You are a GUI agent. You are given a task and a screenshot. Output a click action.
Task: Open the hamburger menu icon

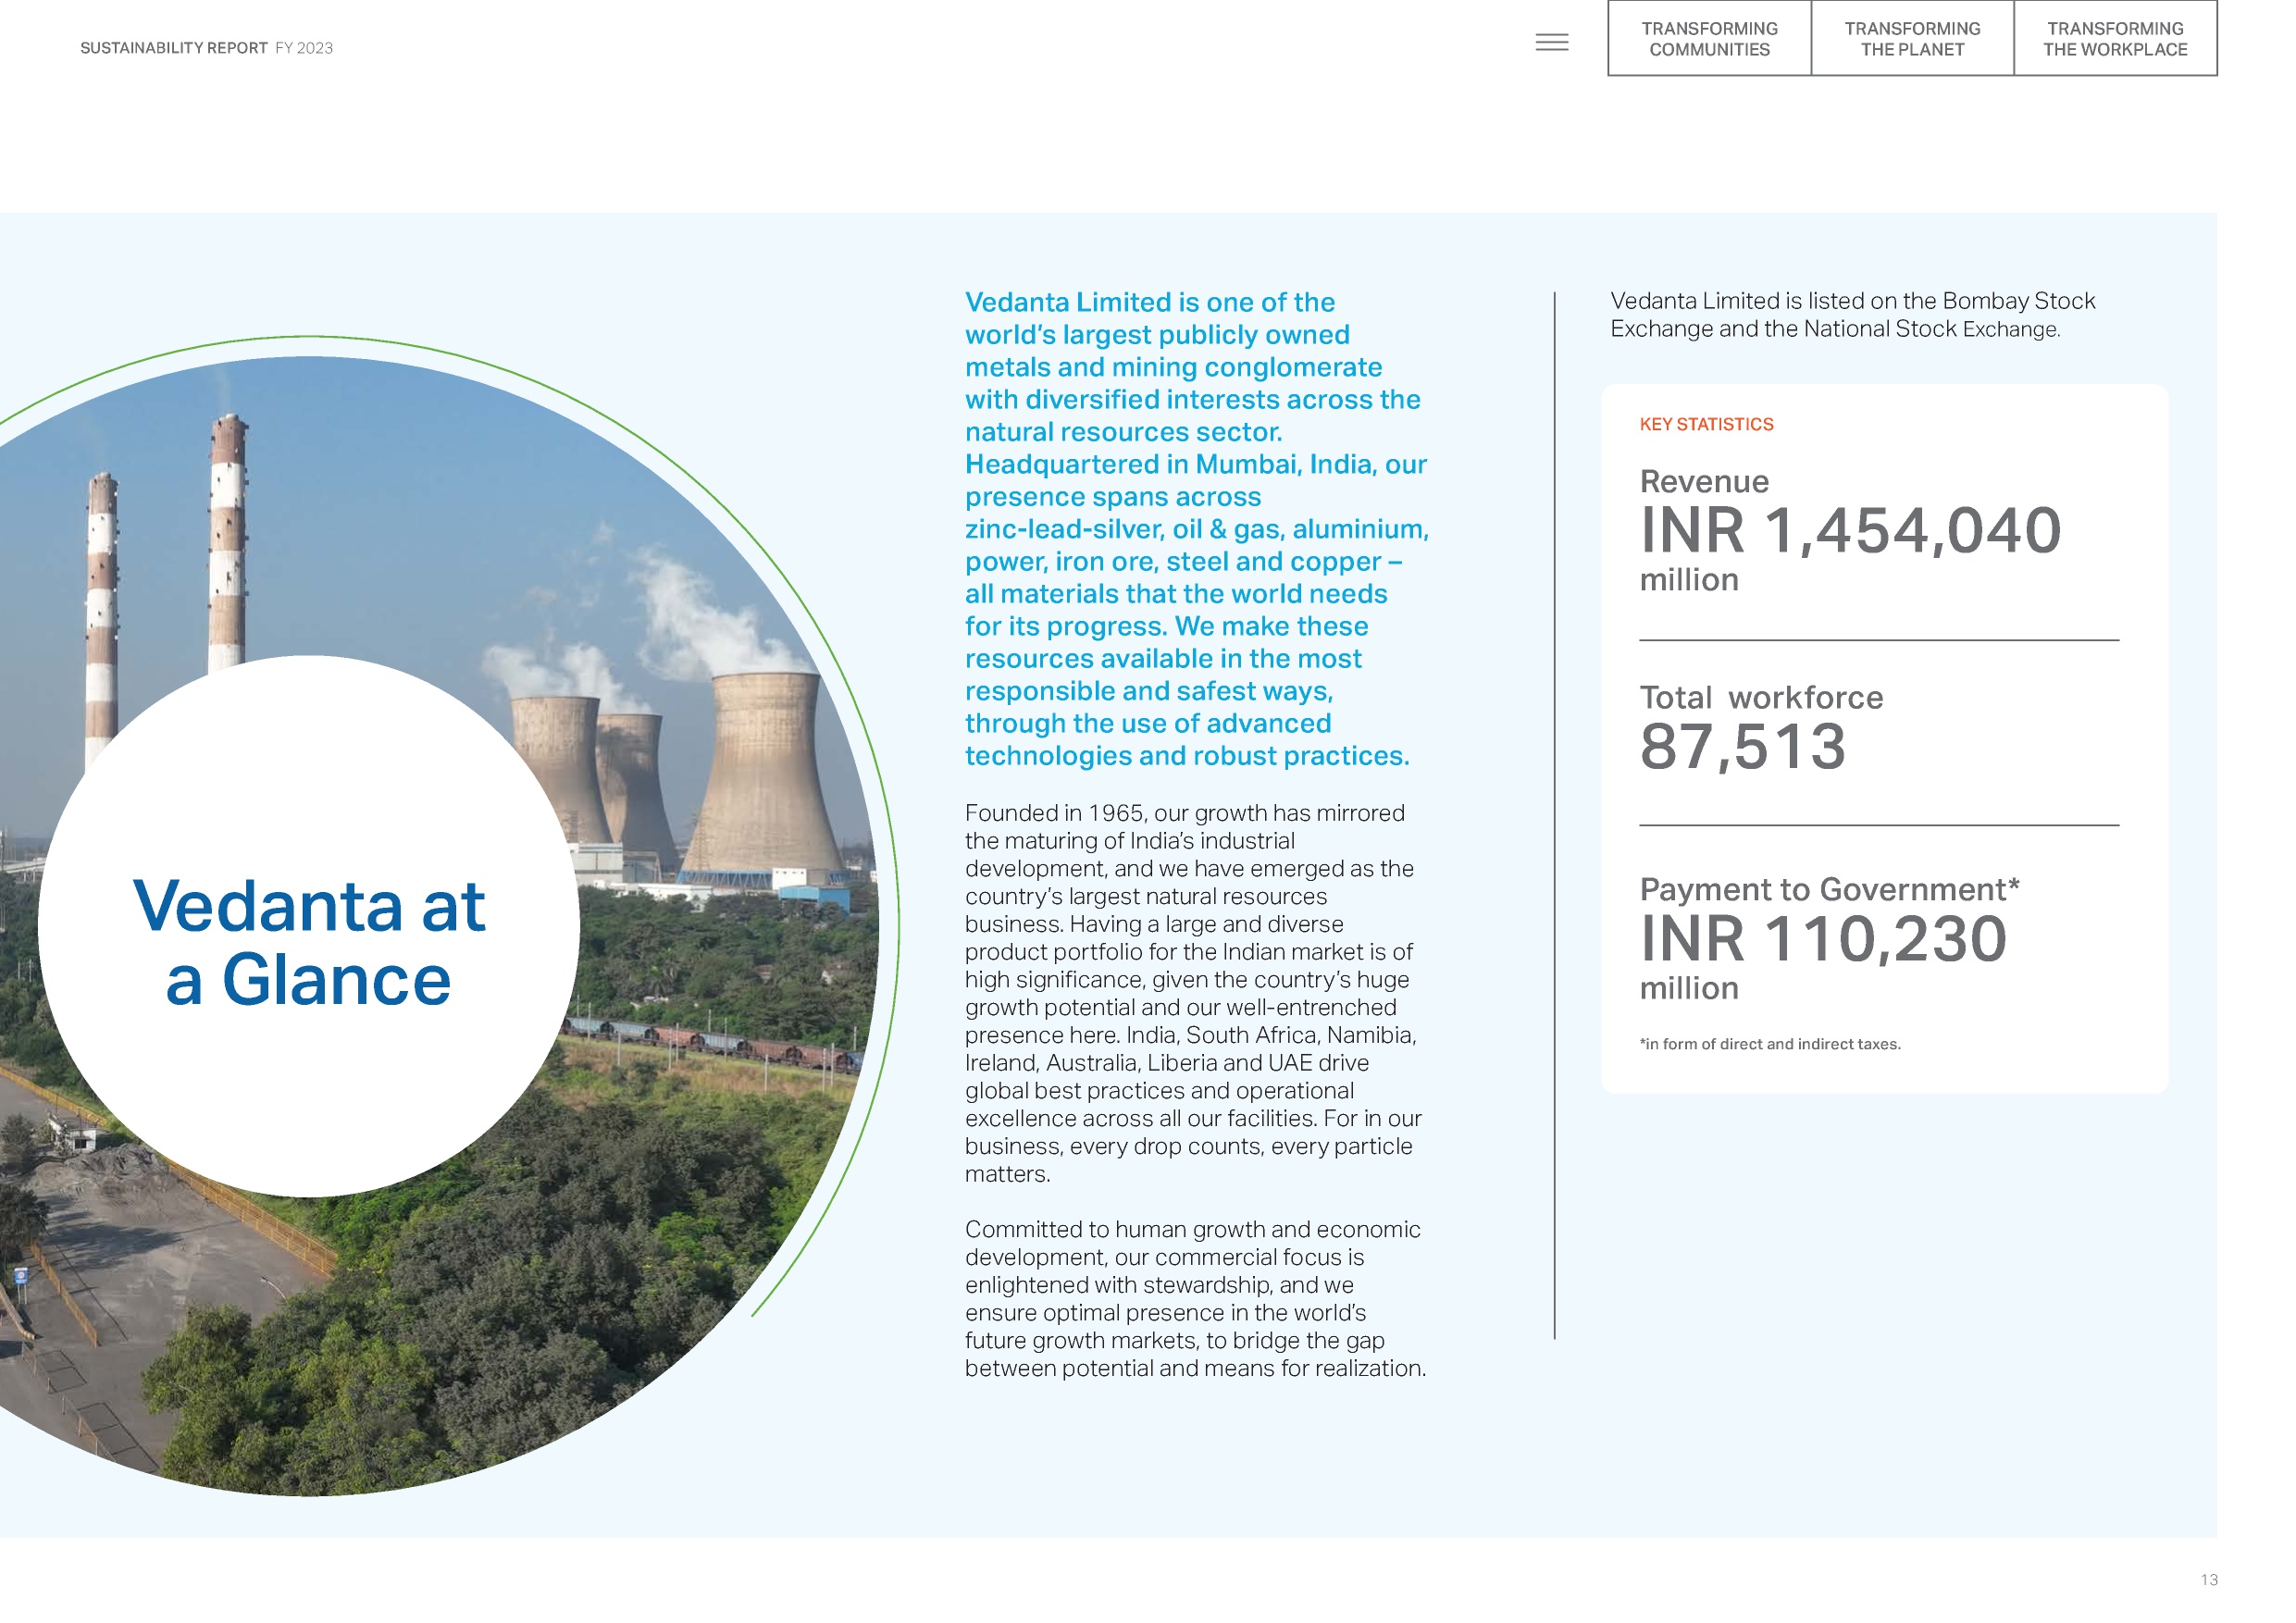1551,42
